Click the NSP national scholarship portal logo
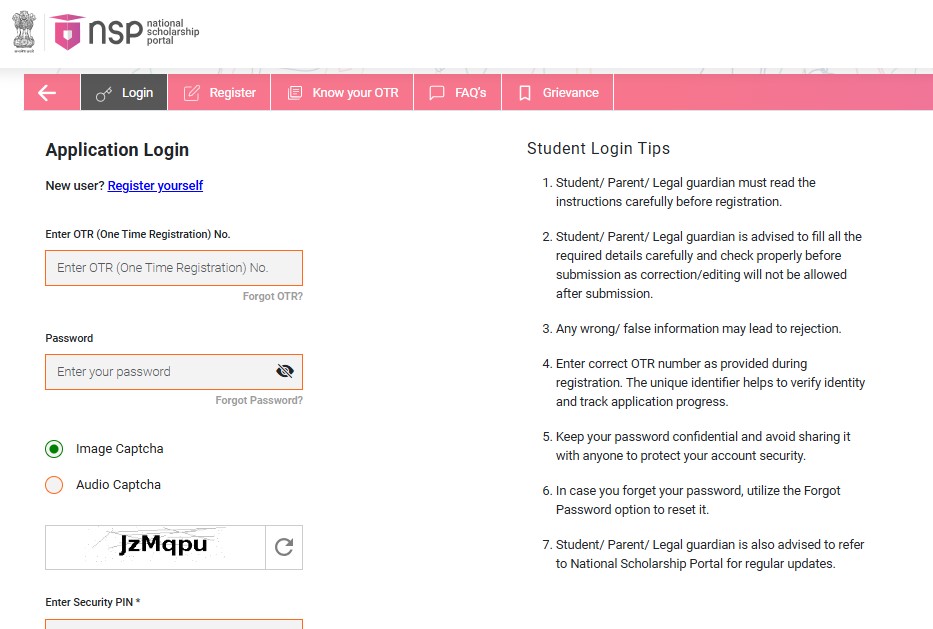 pos(126,32)
